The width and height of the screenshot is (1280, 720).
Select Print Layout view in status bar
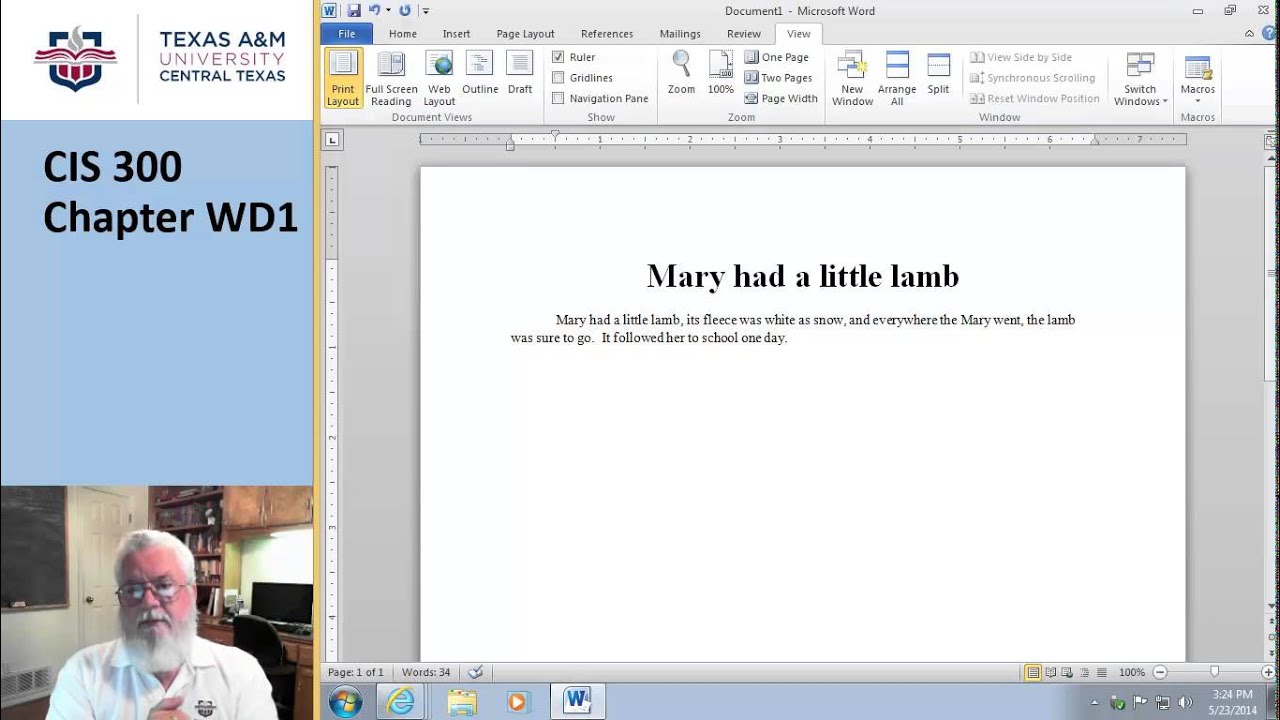(x=1033, y=673)
